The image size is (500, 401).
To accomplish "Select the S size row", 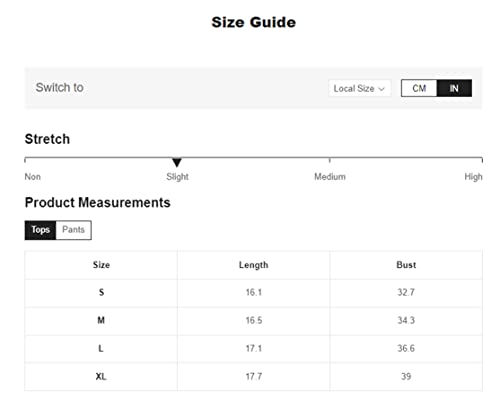I will coord(253,293).
